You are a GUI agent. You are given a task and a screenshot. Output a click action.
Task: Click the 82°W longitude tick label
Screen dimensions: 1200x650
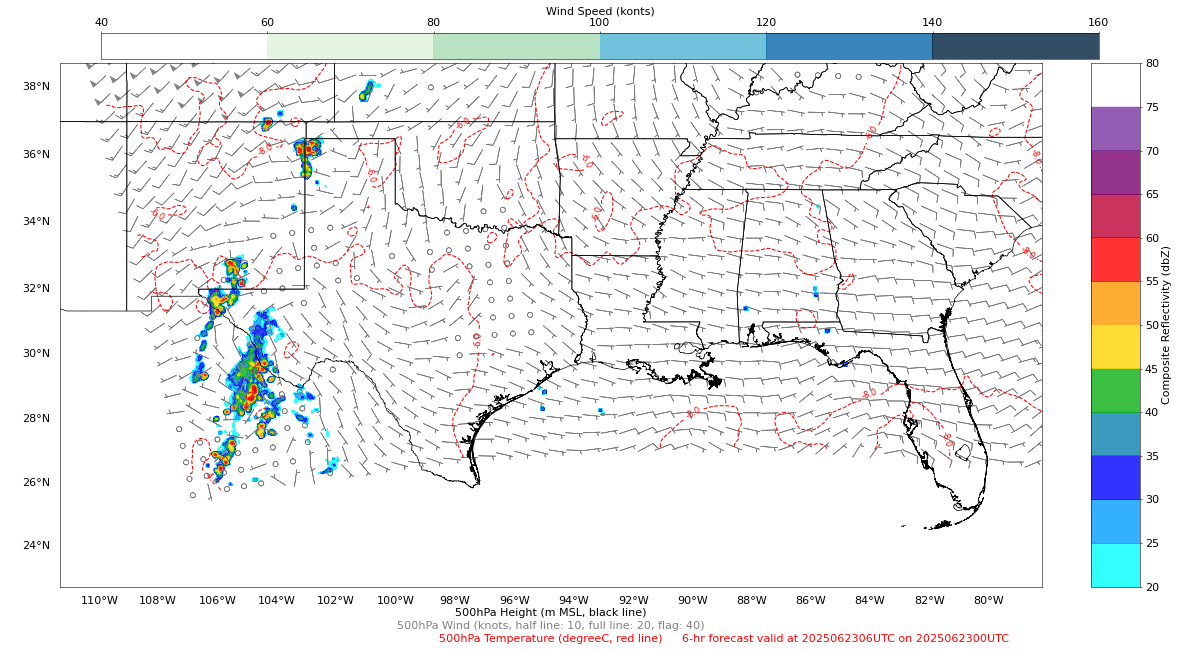929,600
